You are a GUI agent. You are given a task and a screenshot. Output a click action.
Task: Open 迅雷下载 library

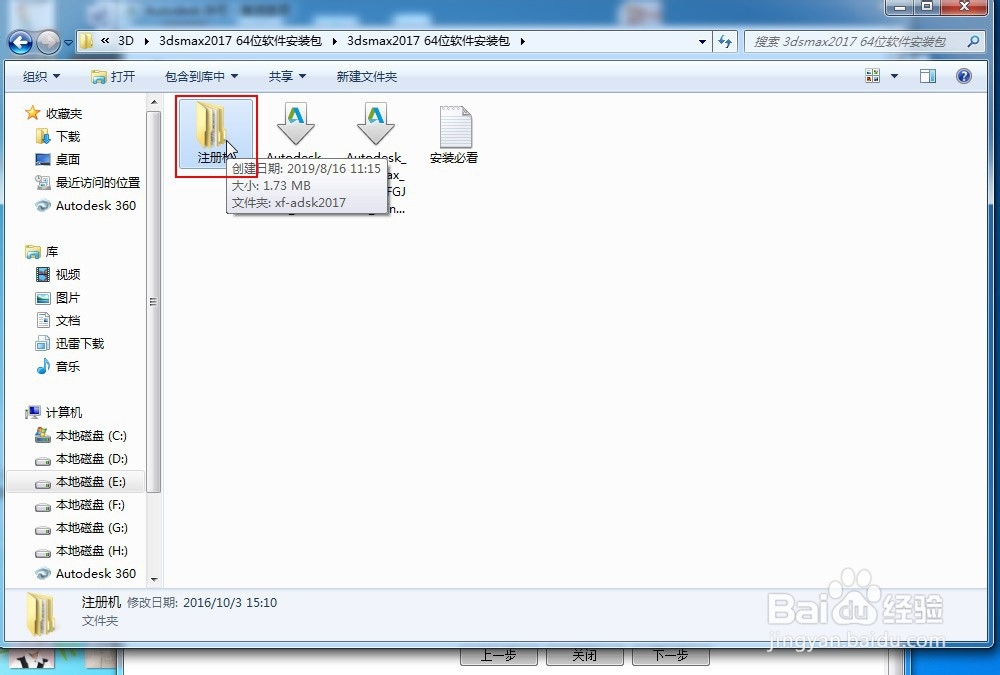(80, 343)
